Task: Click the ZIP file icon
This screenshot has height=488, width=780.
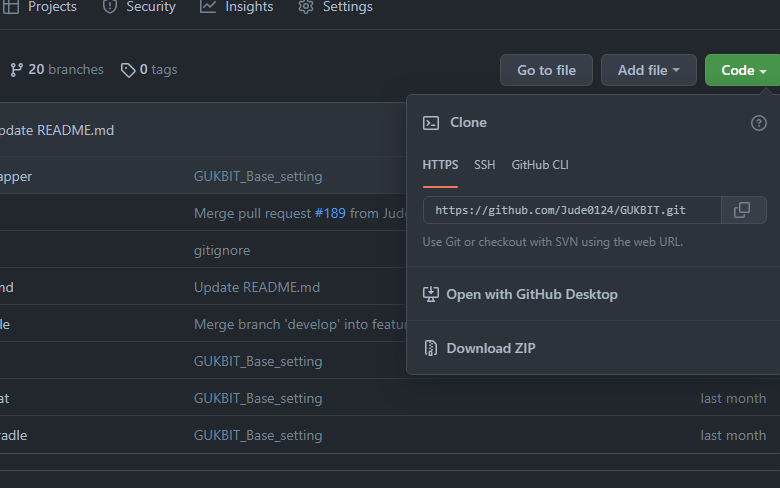Action: tap(431, 348)
